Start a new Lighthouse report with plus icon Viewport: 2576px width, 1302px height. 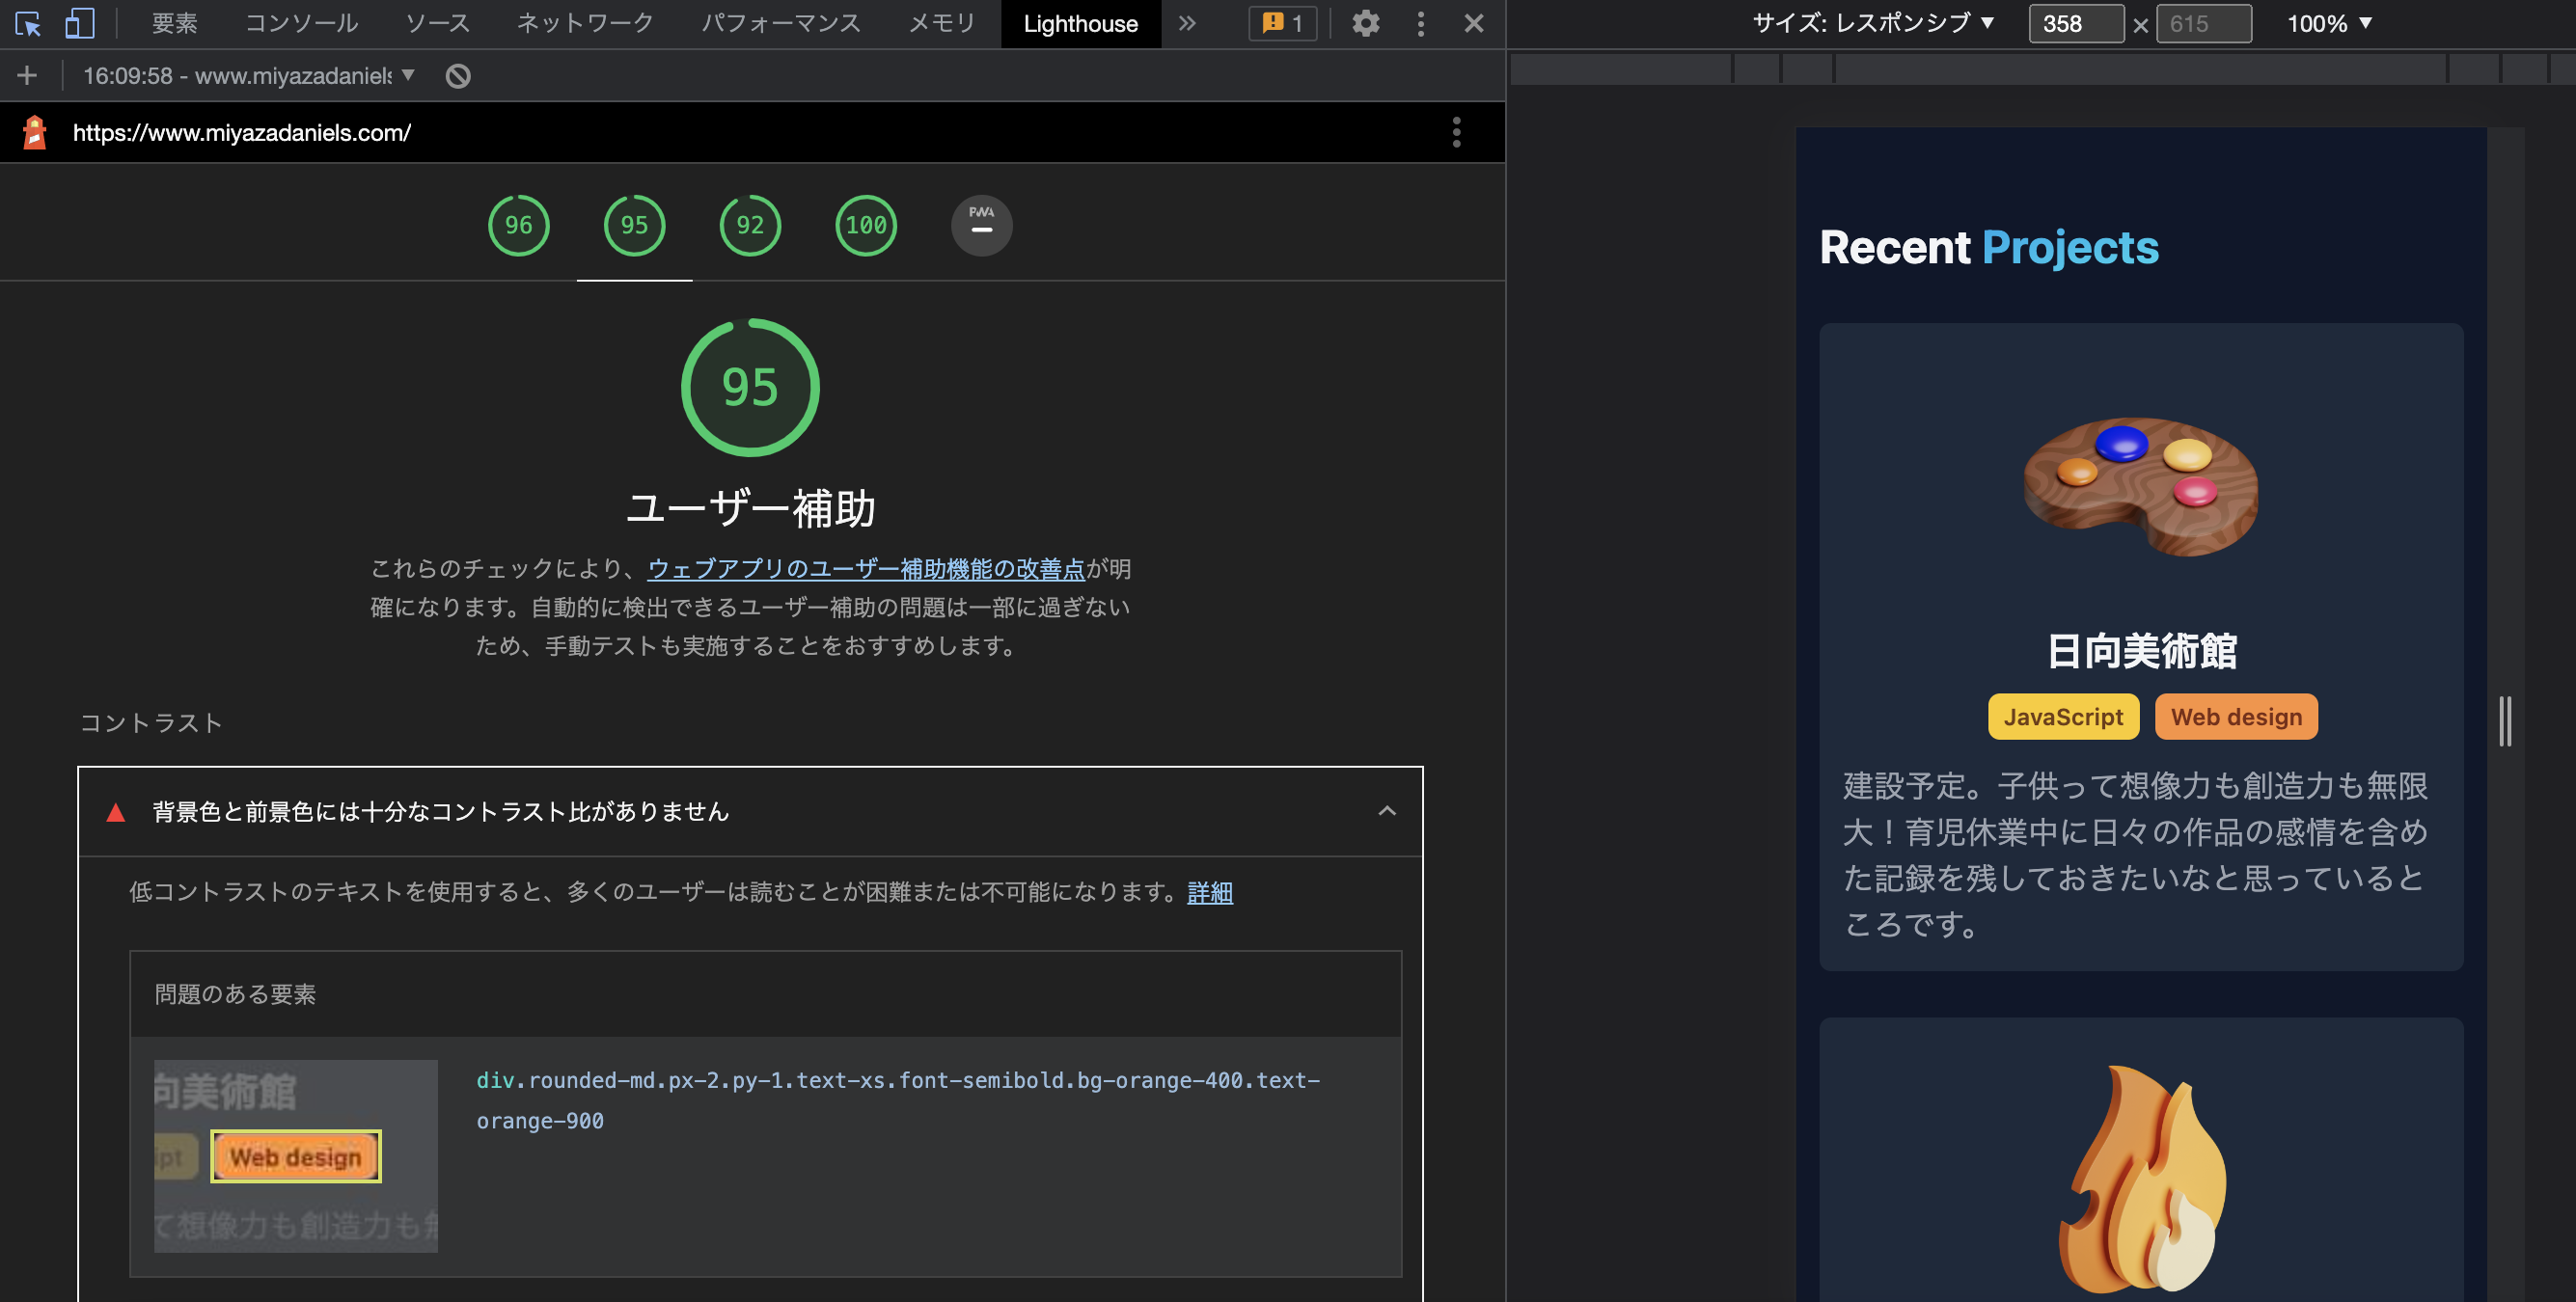click(27, 75)
